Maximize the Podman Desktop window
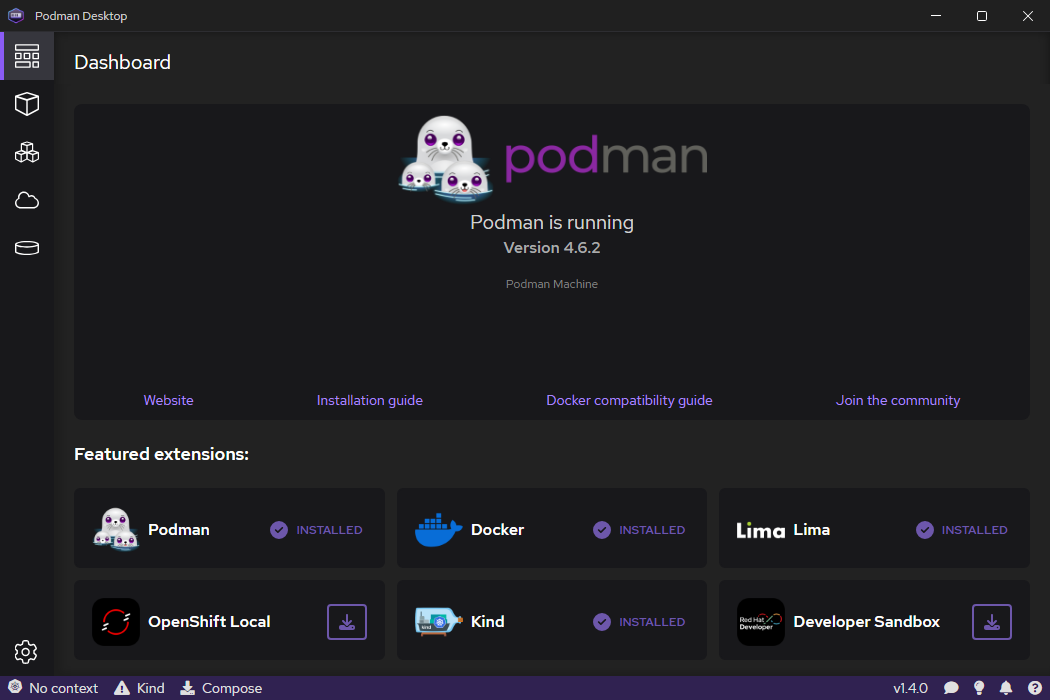Viewport: 1050px width, 700px height. [x=982, y=15]
